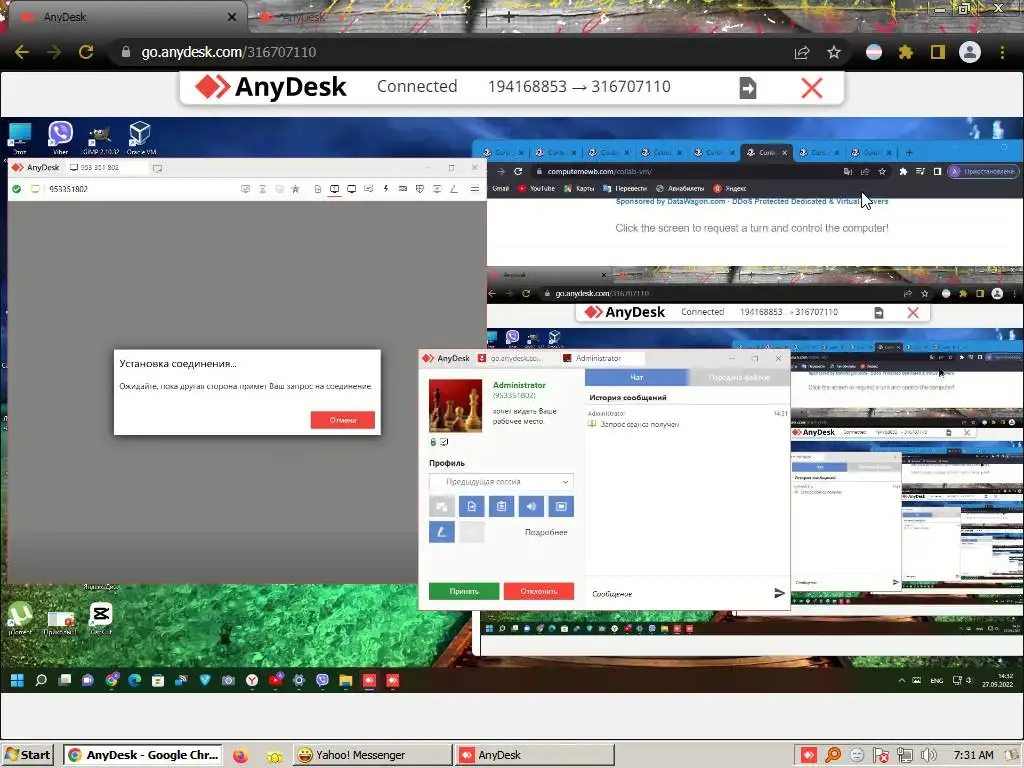1024x768 pixels.
Task: Click the volume icon in local system tray
Action: [928, 756]
